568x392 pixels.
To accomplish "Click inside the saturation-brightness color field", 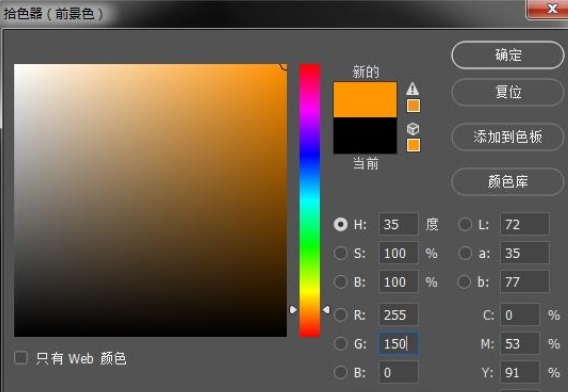I will 150,200.
